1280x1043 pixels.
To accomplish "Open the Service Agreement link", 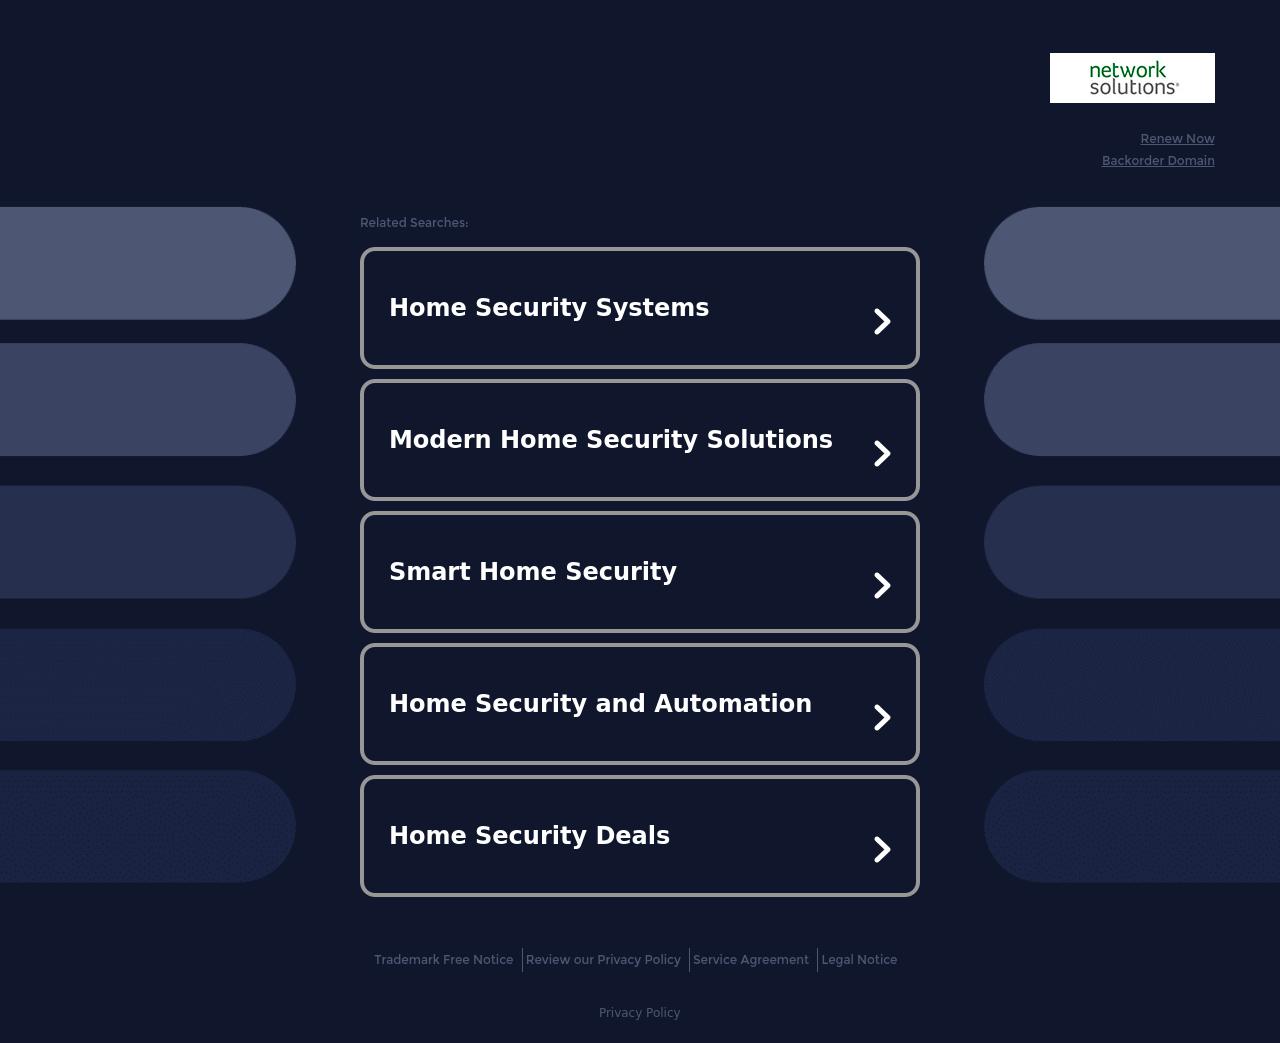I will click(750, 960).
